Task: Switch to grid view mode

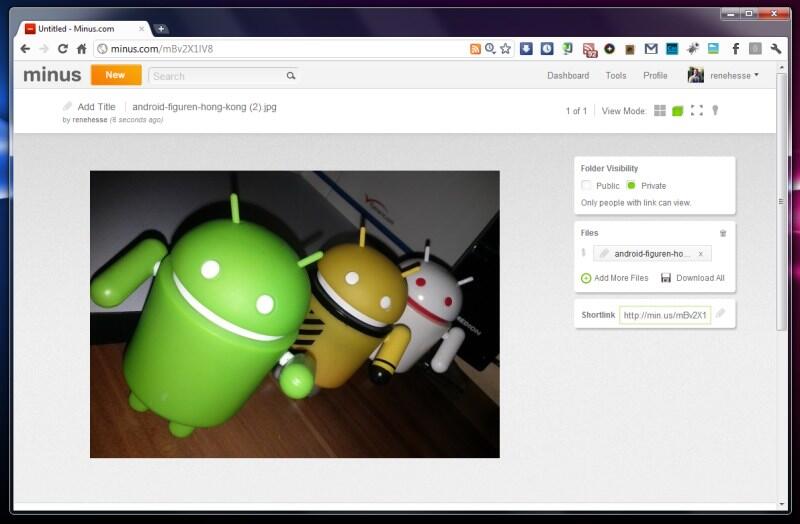Action: pyautogui.click(x=660, y=111)
